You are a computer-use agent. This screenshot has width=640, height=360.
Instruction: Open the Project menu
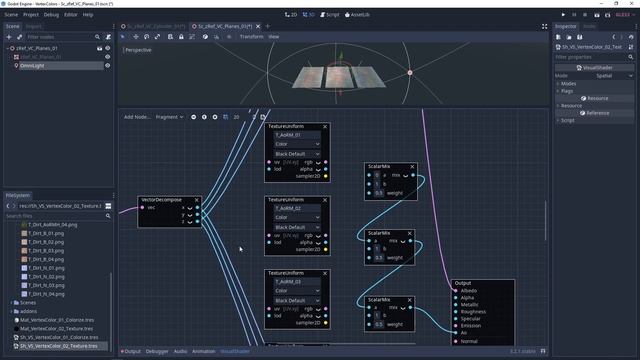pyautogui.click(x=31, y=15)
